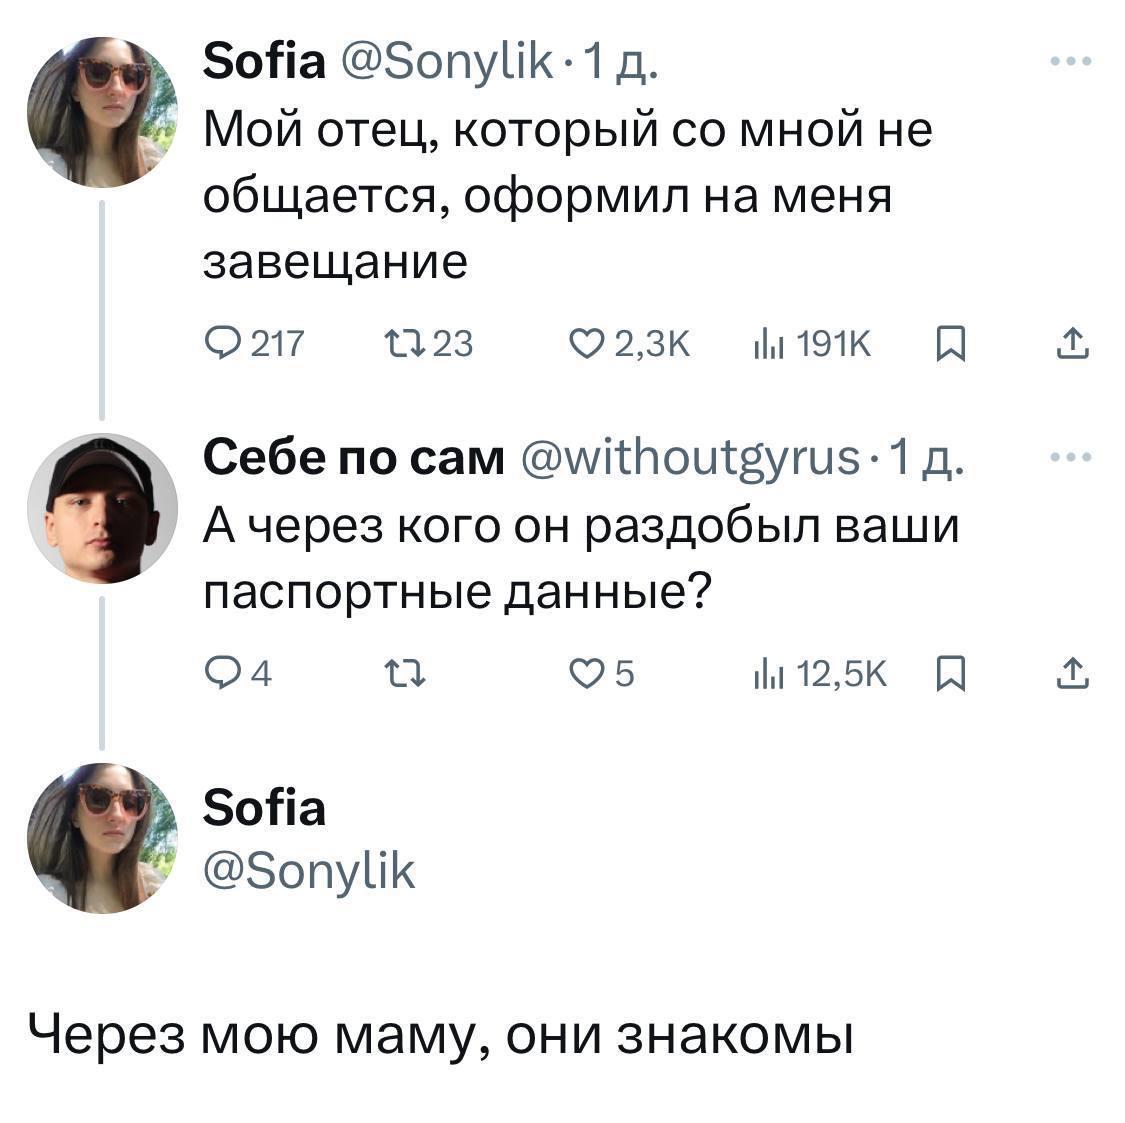The image size is (1125, 1123).
Task: View analytics showing 191K views
Action: (766, 345)
